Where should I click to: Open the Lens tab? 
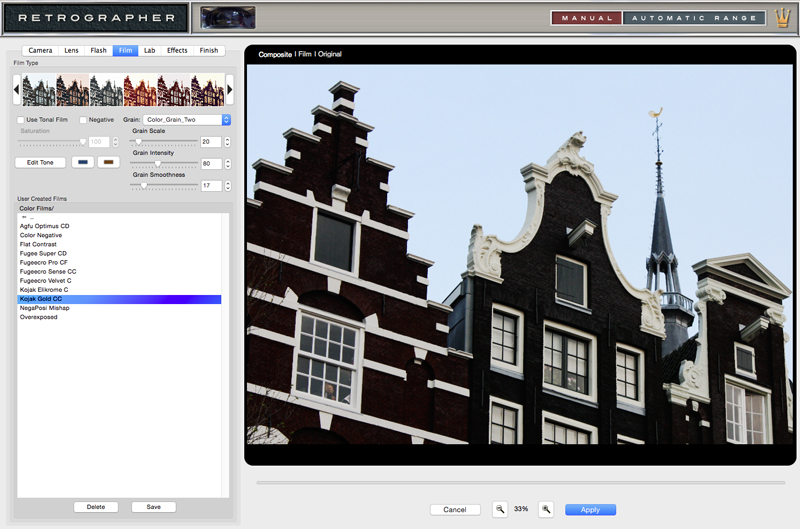coord(71,50)
